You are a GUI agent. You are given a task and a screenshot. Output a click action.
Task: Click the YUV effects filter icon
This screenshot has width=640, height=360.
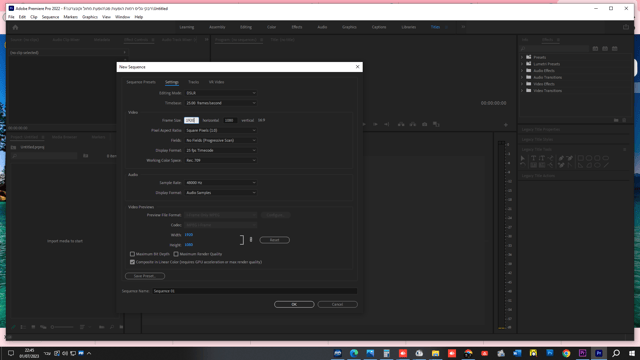click(614, 49)
